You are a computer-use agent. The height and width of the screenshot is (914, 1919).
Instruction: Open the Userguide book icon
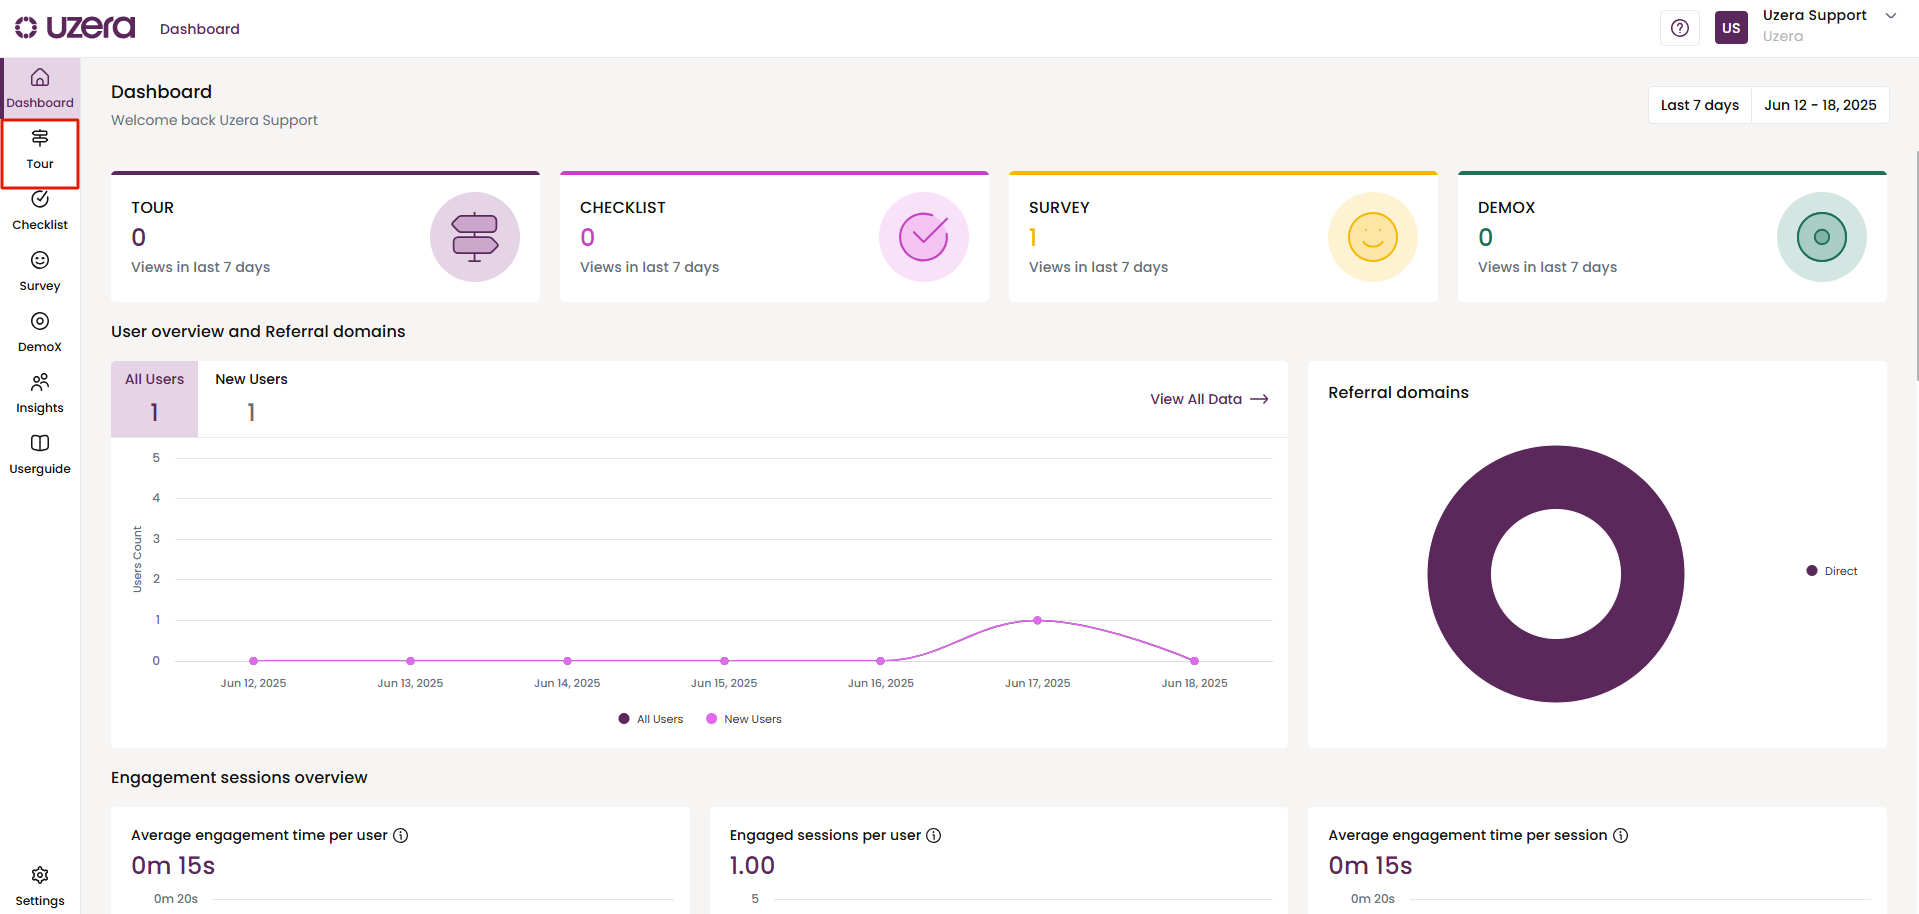(x=40, y=454)
